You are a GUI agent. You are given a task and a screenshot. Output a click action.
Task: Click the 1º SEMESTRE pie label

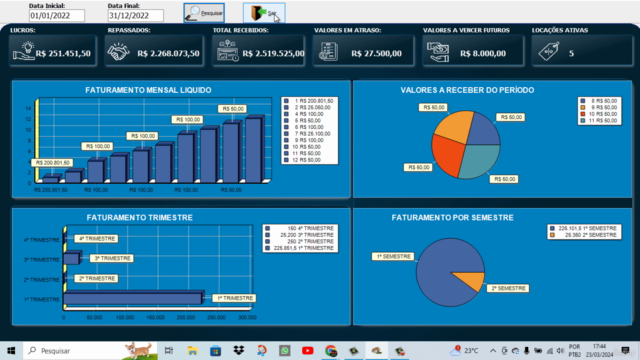(x=393, y=256)
